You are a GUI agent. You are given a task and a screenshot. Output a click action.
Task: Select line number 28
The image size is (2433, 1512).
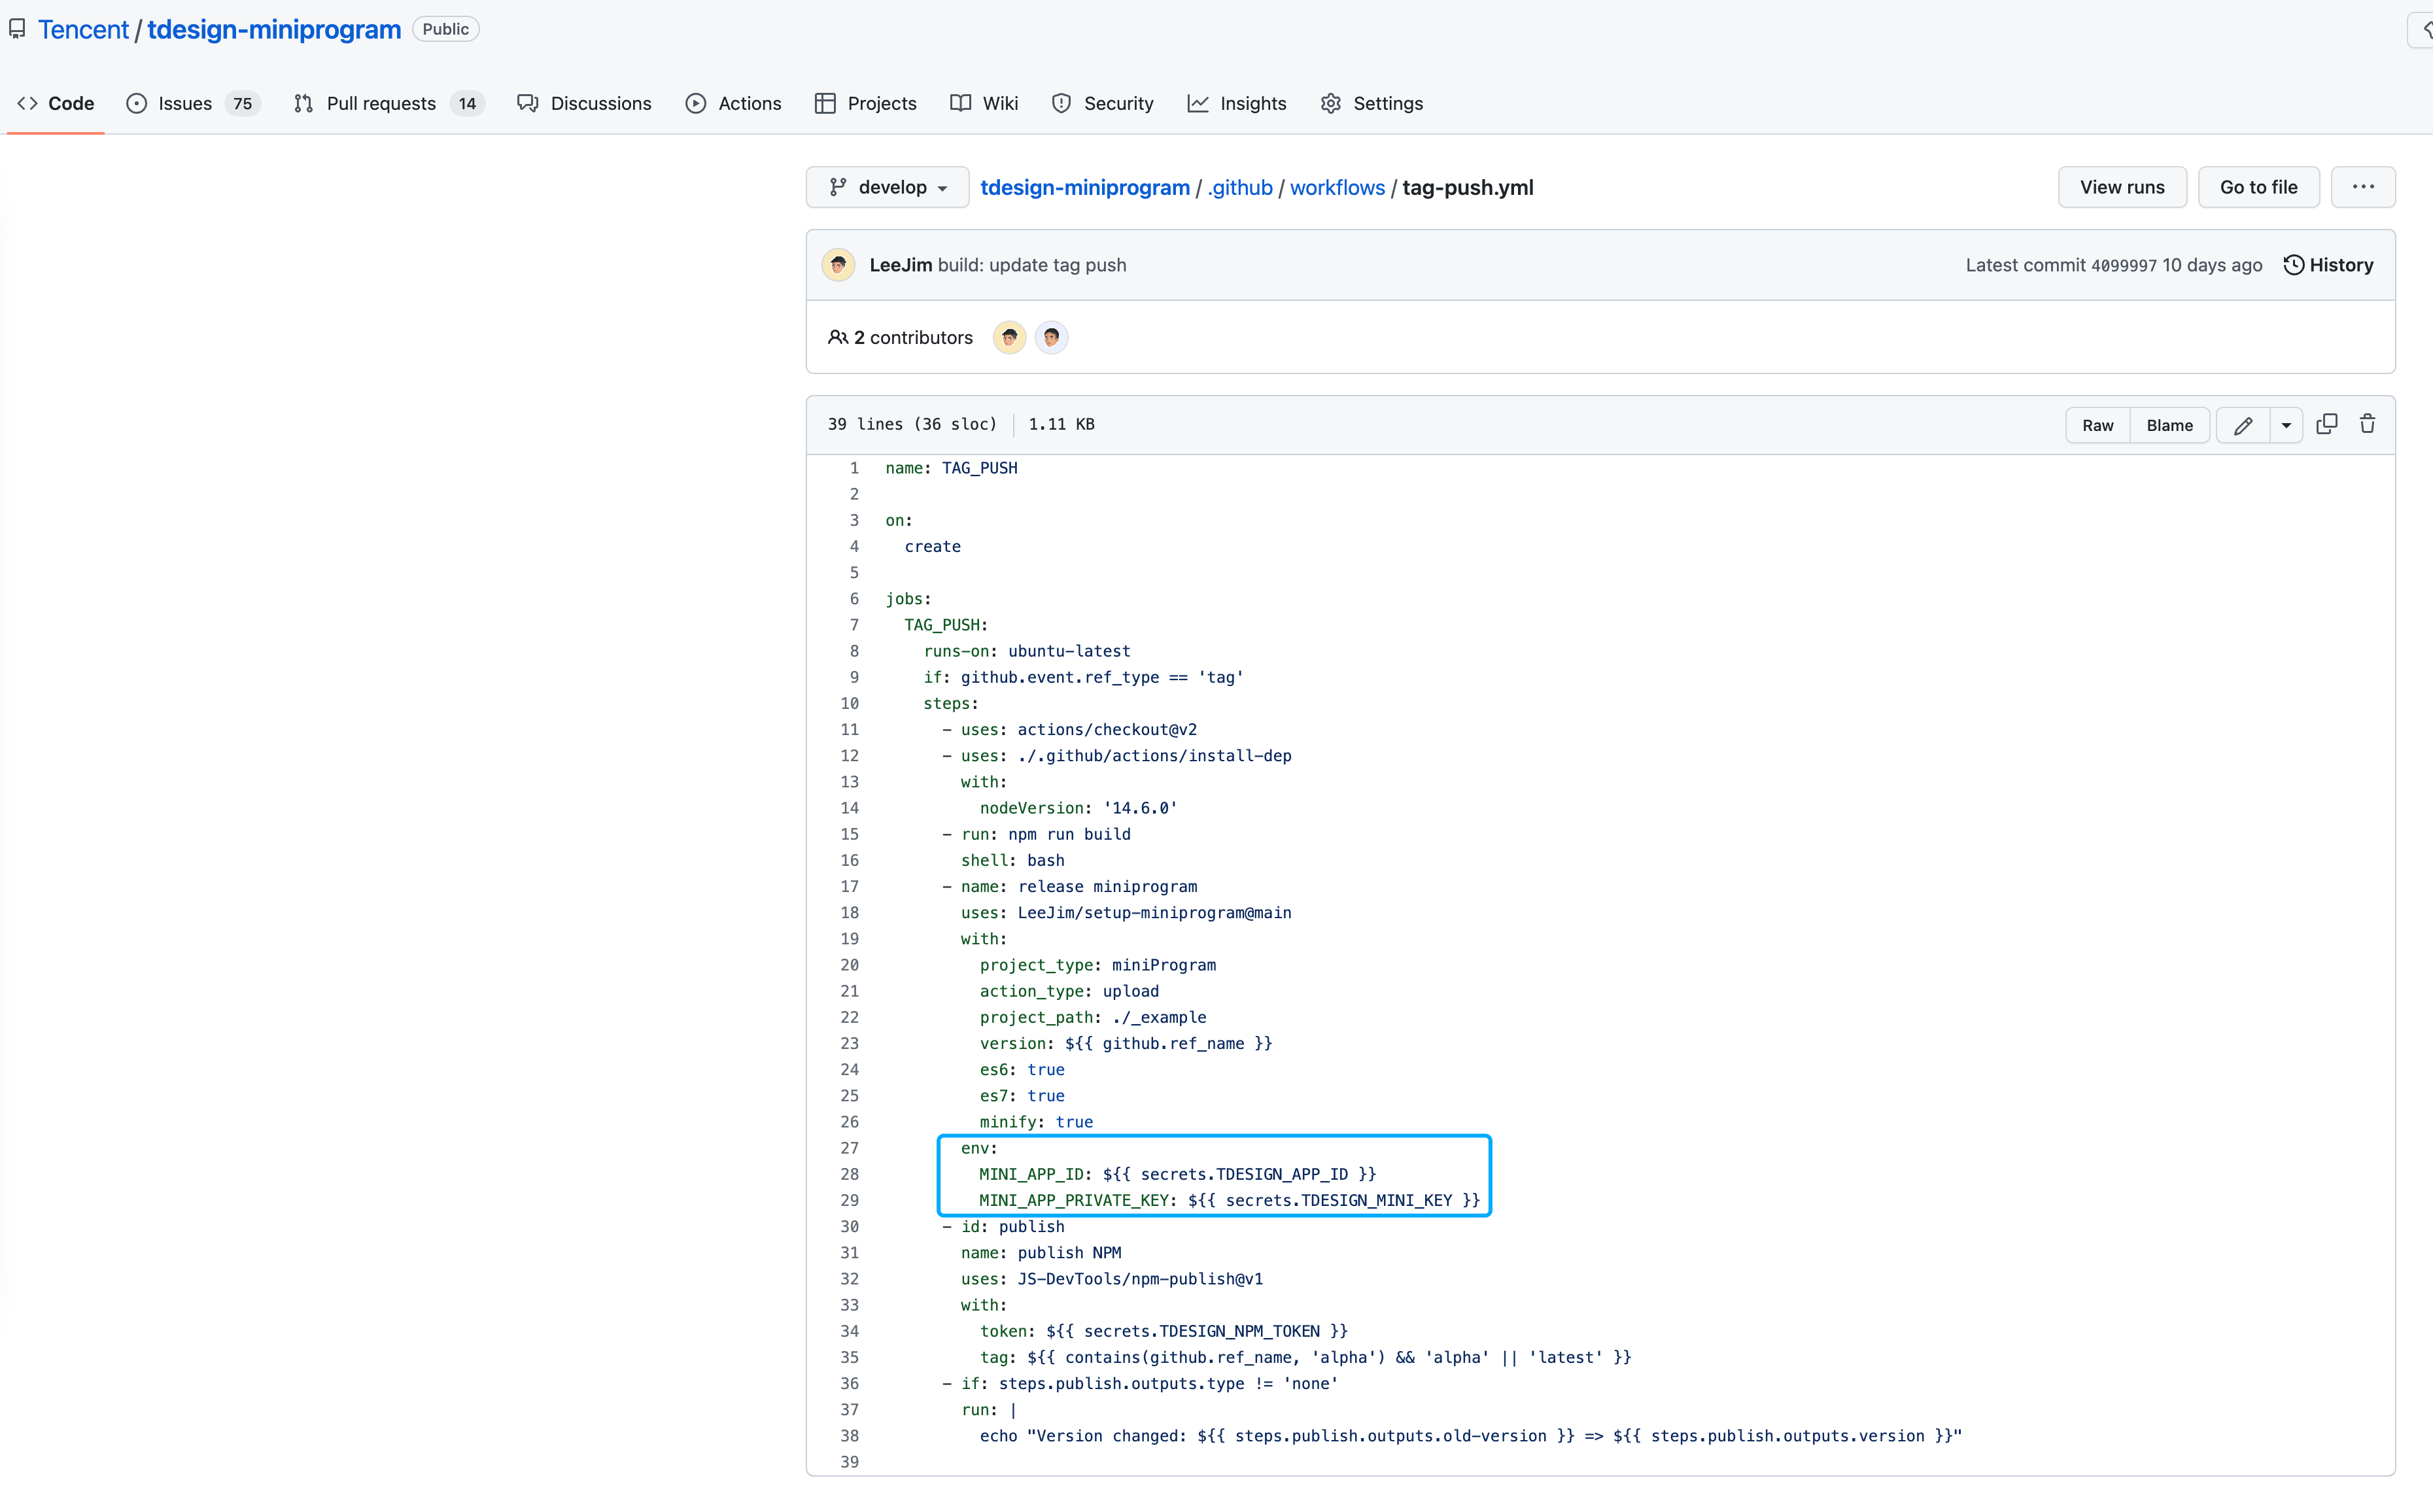pos(849,1174)
